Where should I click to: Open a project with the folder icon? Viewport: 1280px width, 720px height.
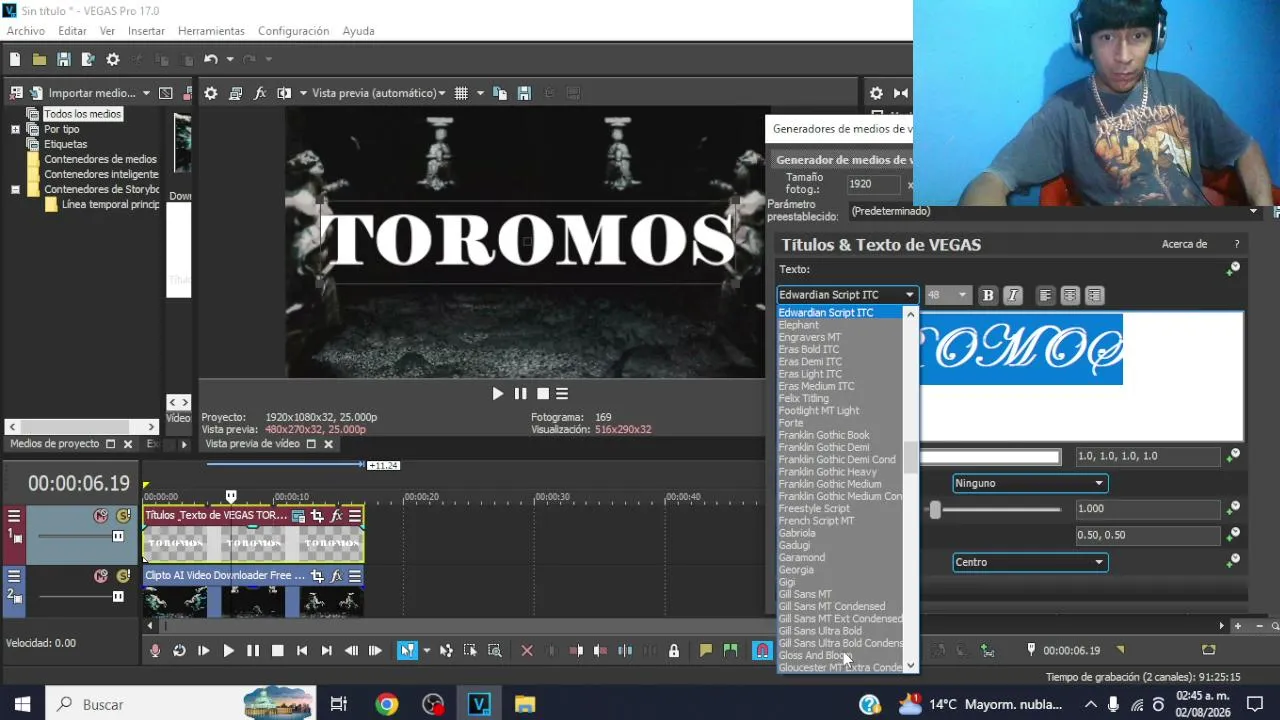pos(39,60)
